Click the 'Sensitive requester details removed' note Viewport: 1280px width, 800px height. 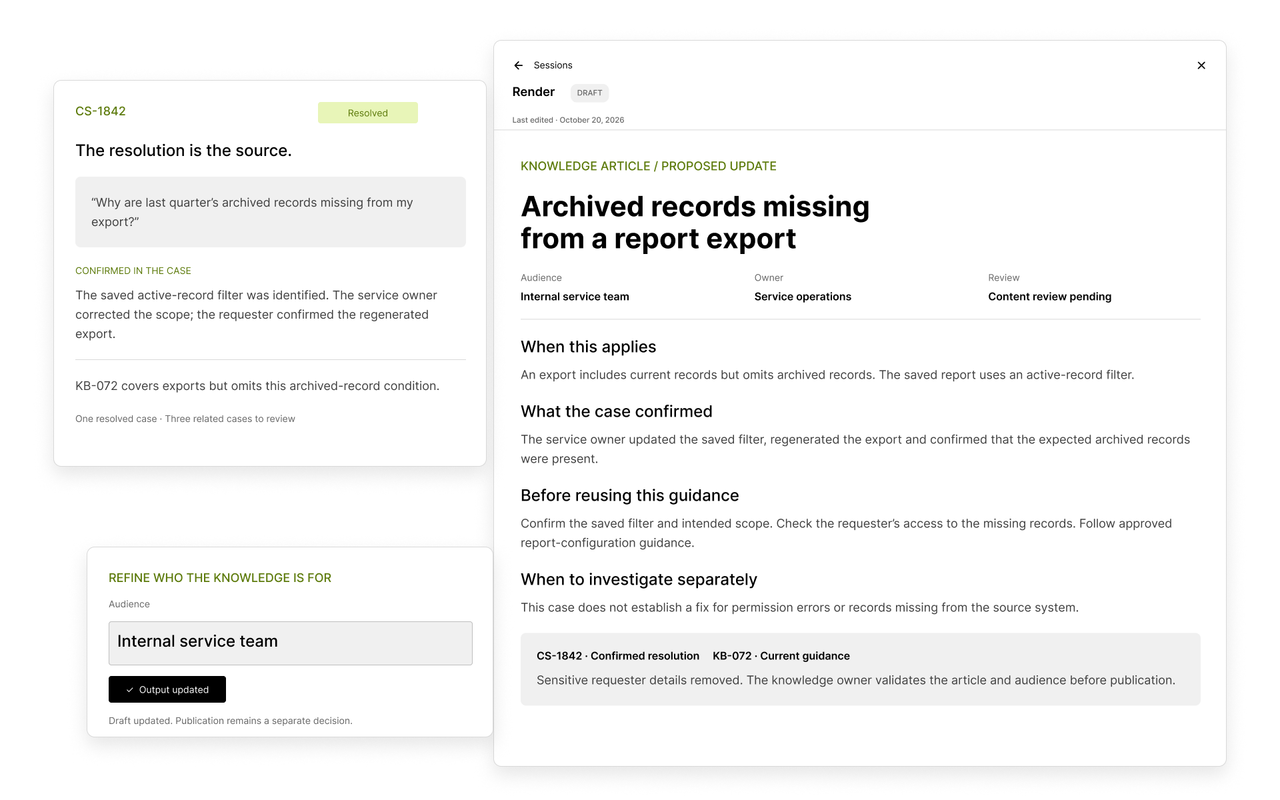pos(856,680)
